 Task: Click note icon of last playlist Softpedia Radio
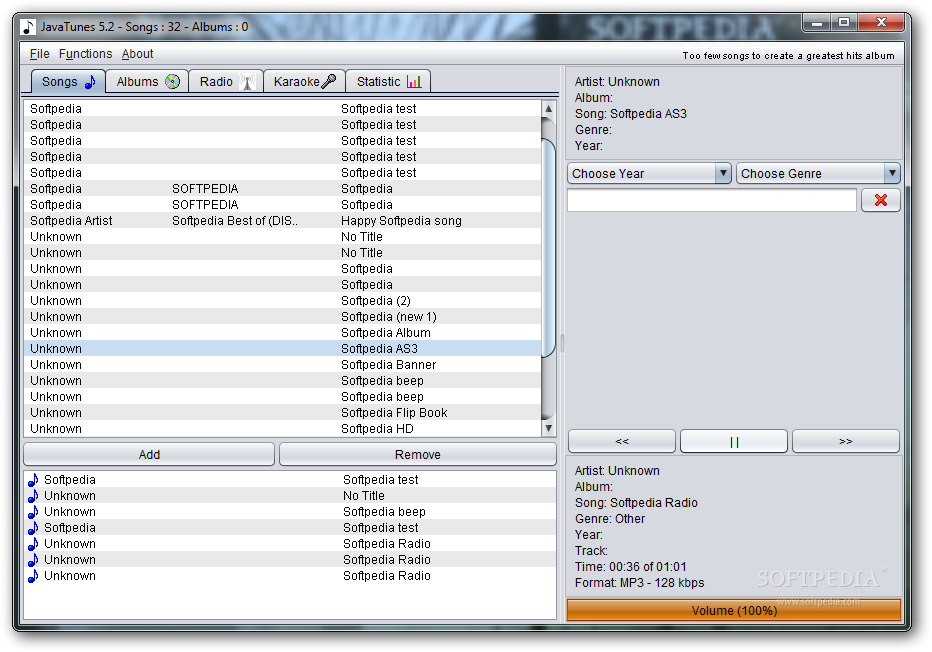point(33,576)
